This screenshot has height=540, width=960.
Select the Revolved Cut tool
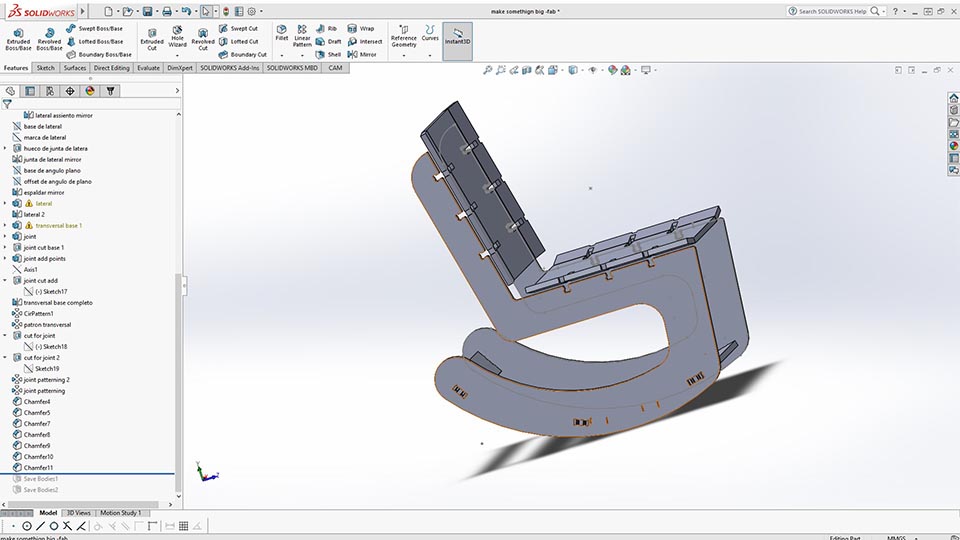pos(203,39)
